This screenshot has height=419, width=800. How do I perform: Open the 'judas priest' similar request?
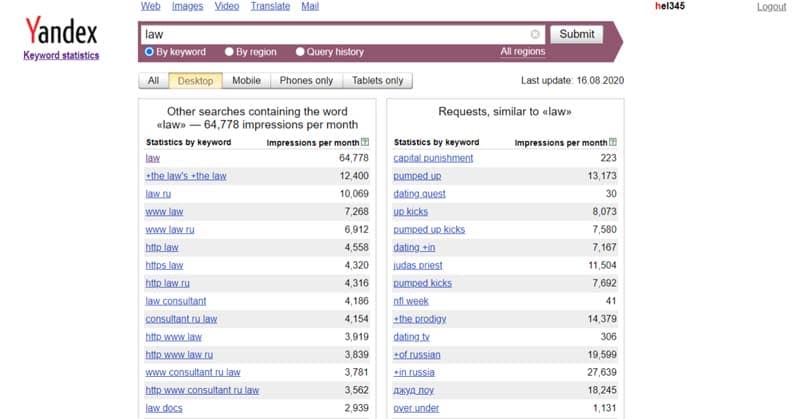418,265
